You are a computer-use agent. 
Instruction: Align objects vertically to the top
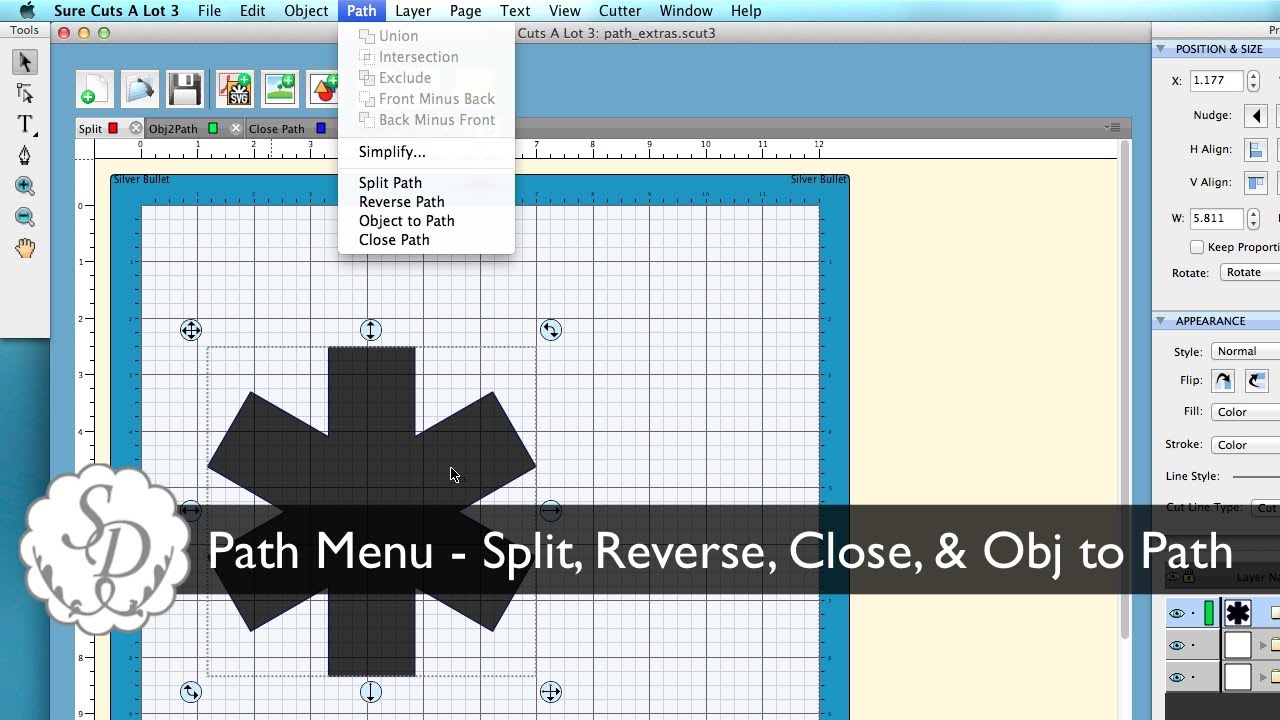[x=1257, y=183]
